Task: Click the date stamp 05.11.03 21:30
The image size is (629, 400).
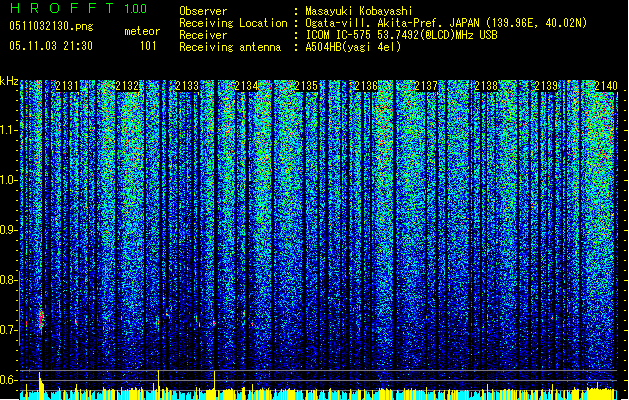Action: pos(51,46)
